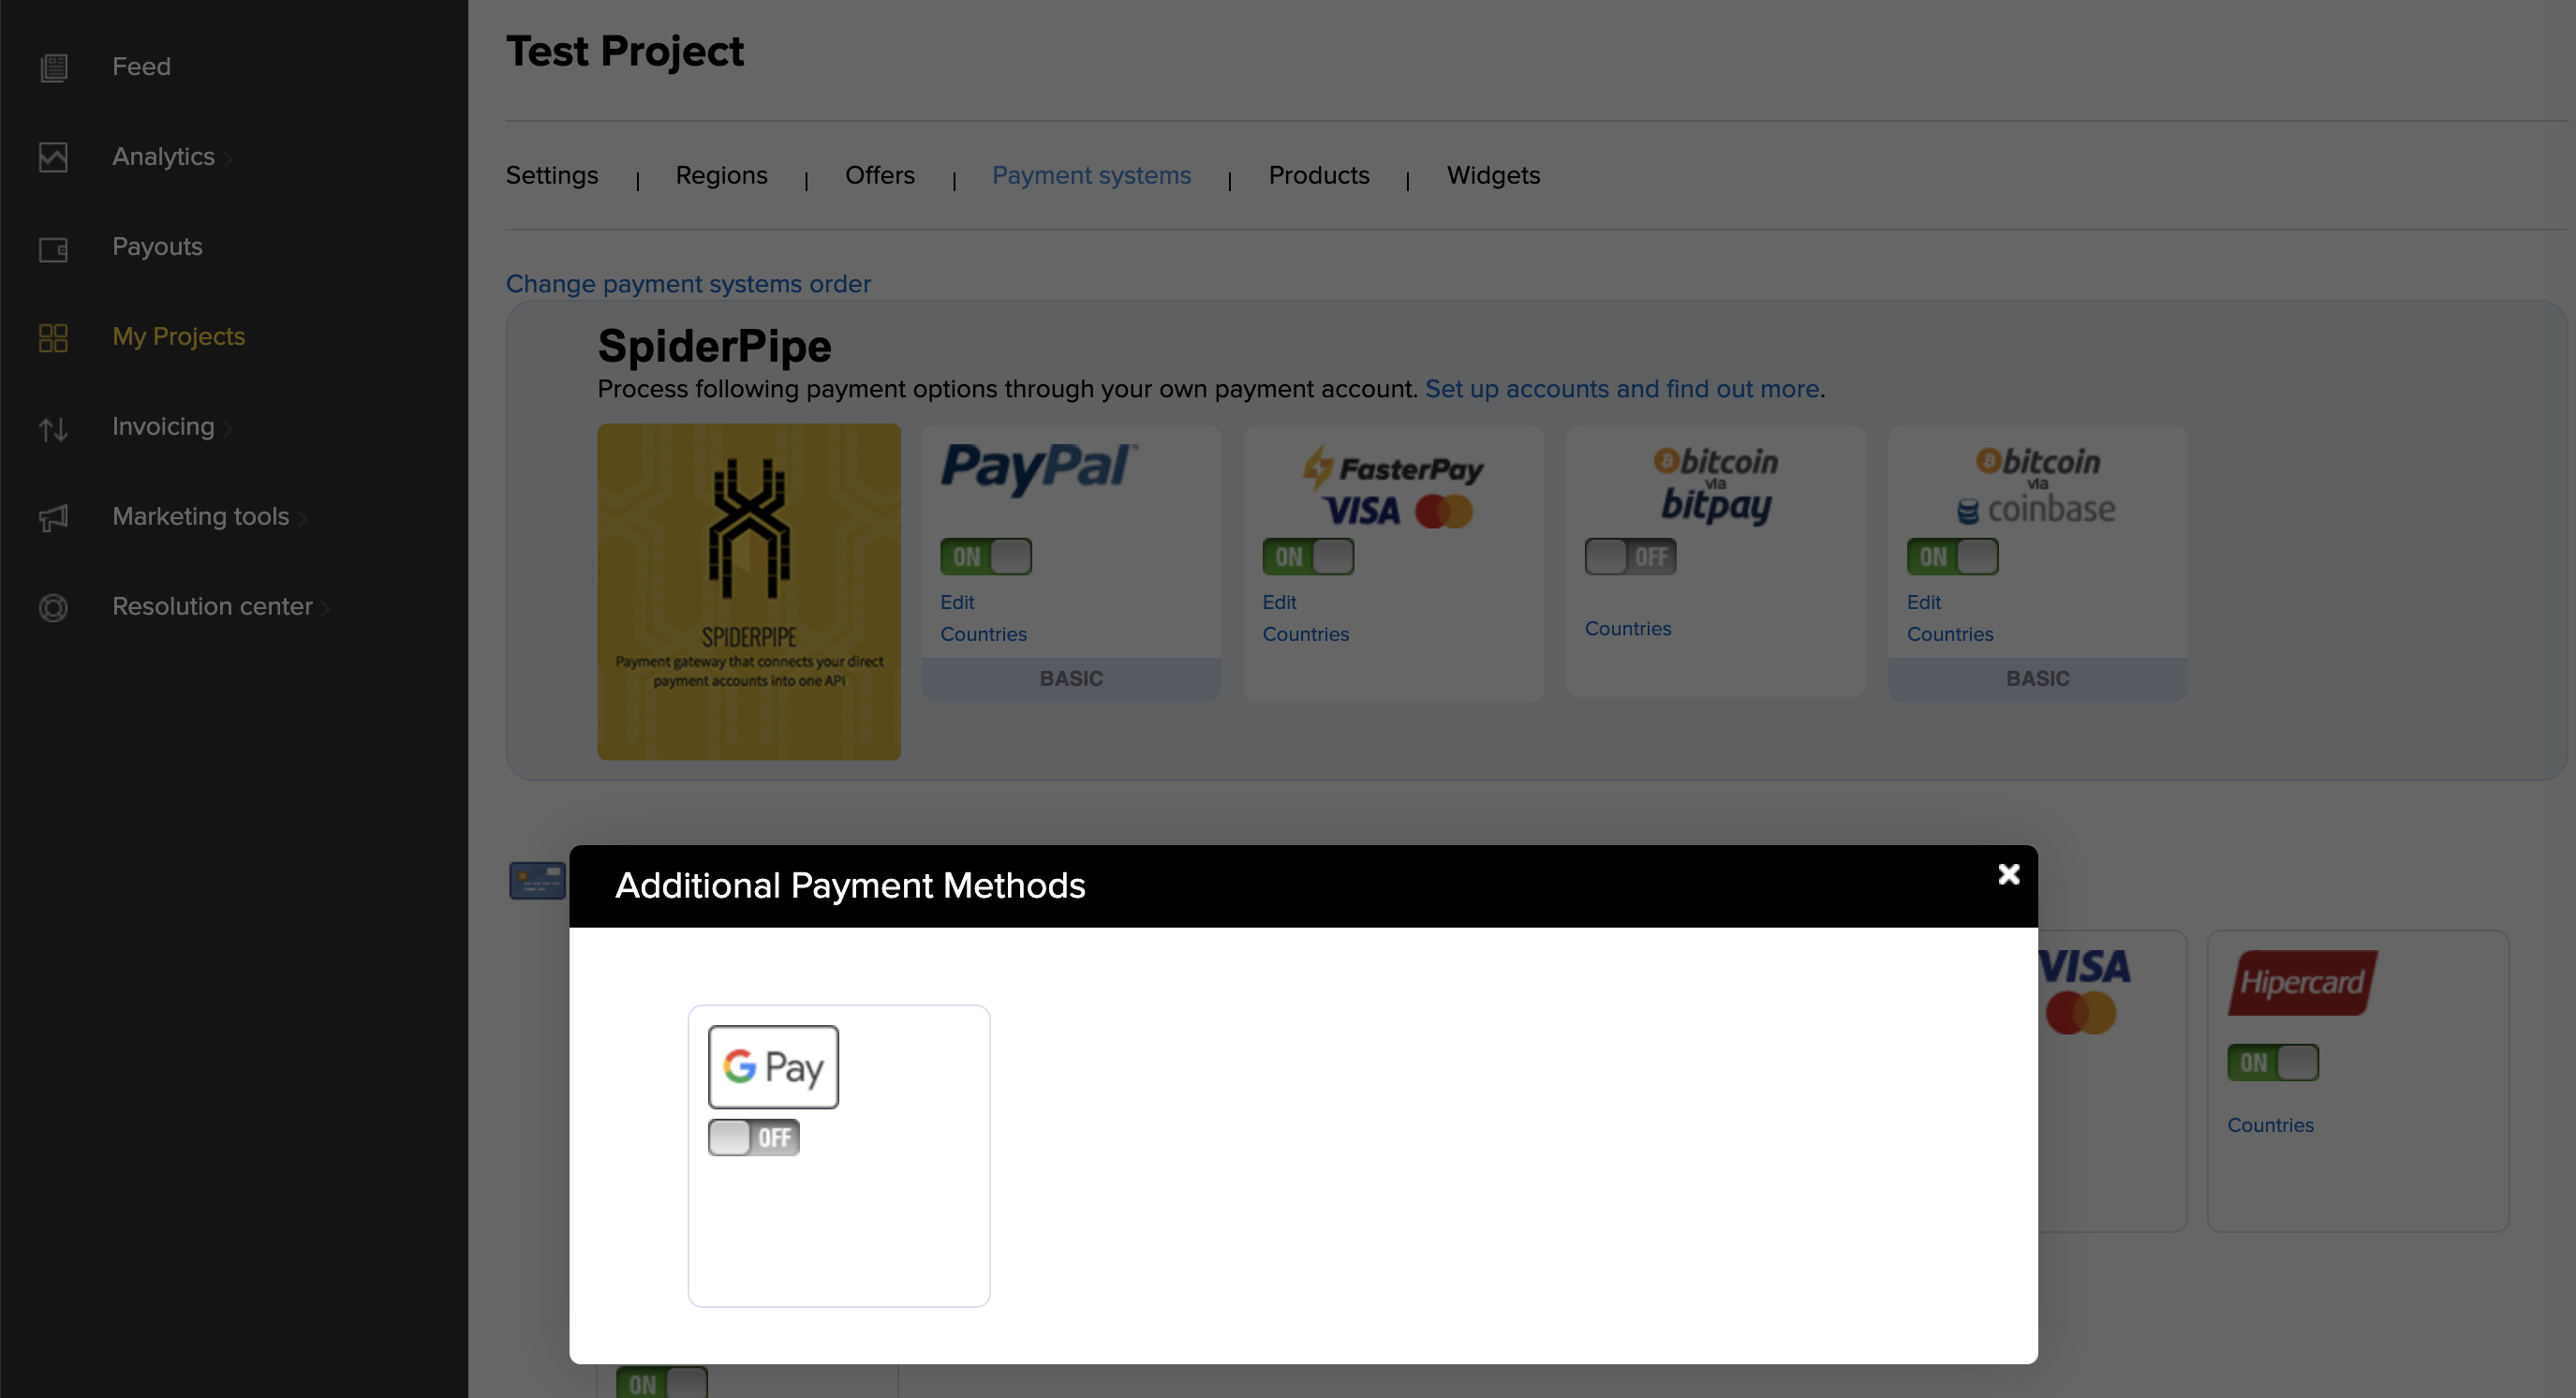
Task: Turn on the Google Pay toggle
Action: [753, 1137]
